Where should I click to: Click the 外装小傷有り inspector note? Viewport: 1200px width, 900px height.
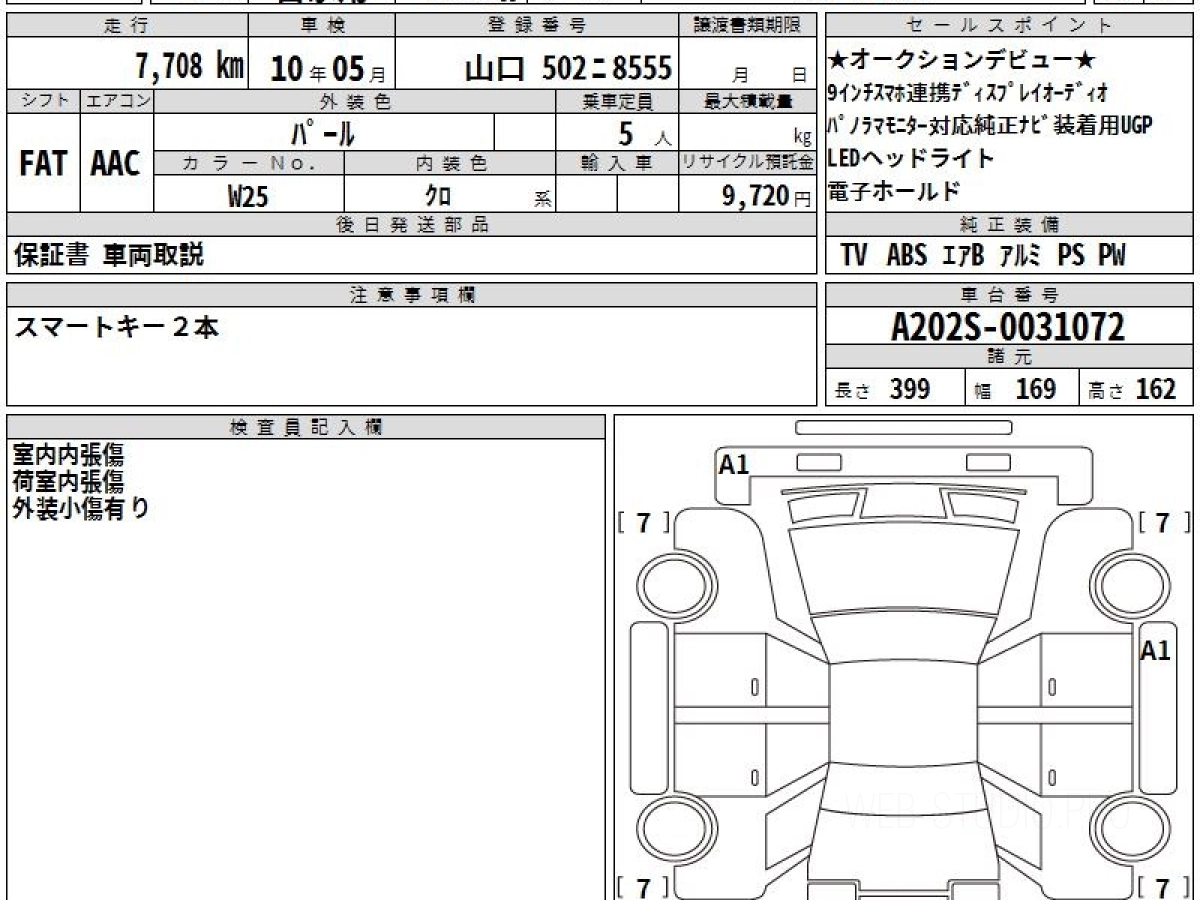pyautogui.click(x=80, y=508)
